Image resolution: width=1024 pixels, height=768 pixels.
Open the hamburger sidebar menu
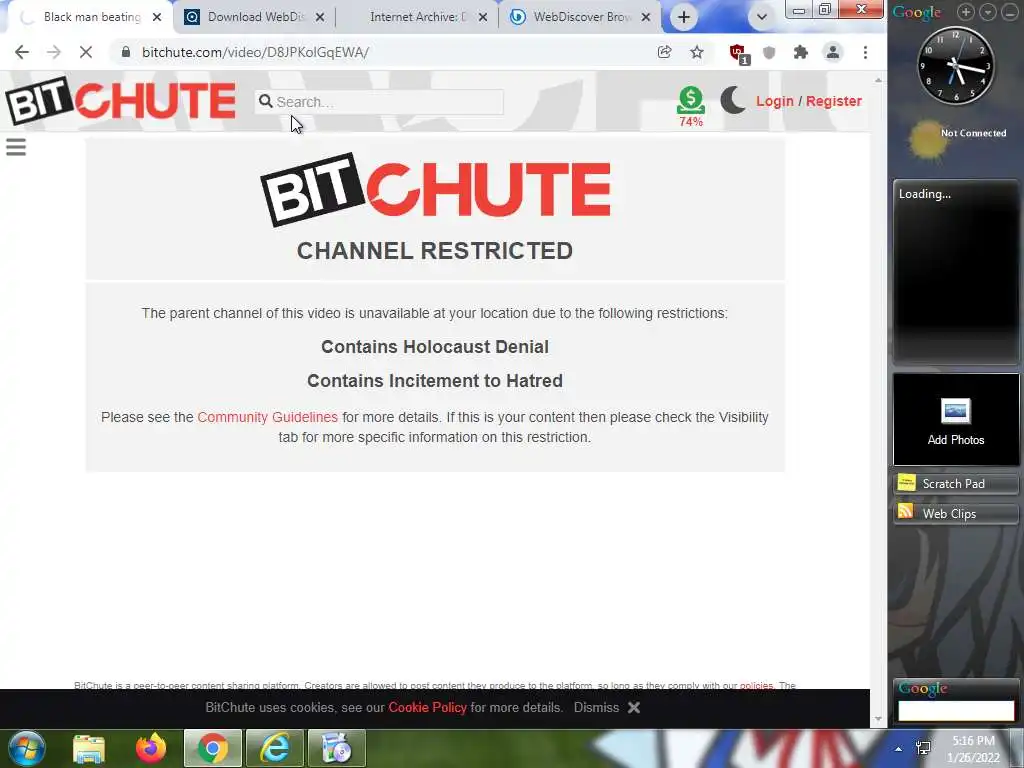16,147
